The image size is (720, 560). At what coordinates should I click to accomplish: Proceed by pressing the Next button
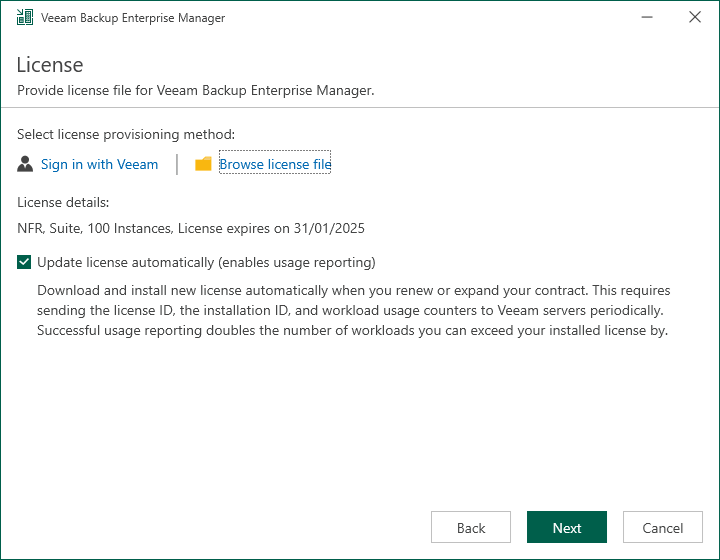click(567, 528)
